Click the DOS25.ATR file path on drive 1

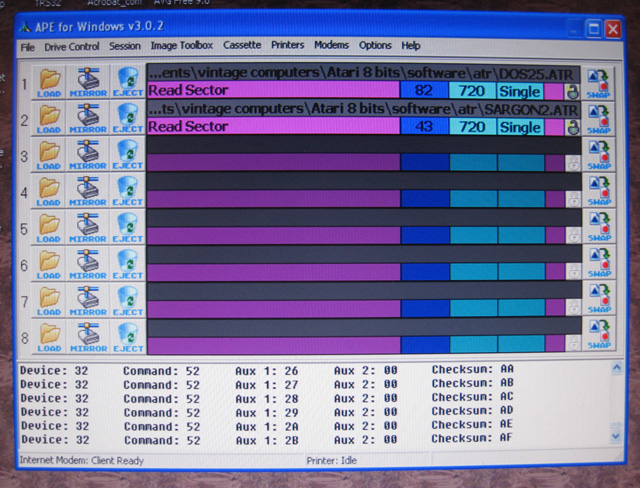click(x=363, y=73)
